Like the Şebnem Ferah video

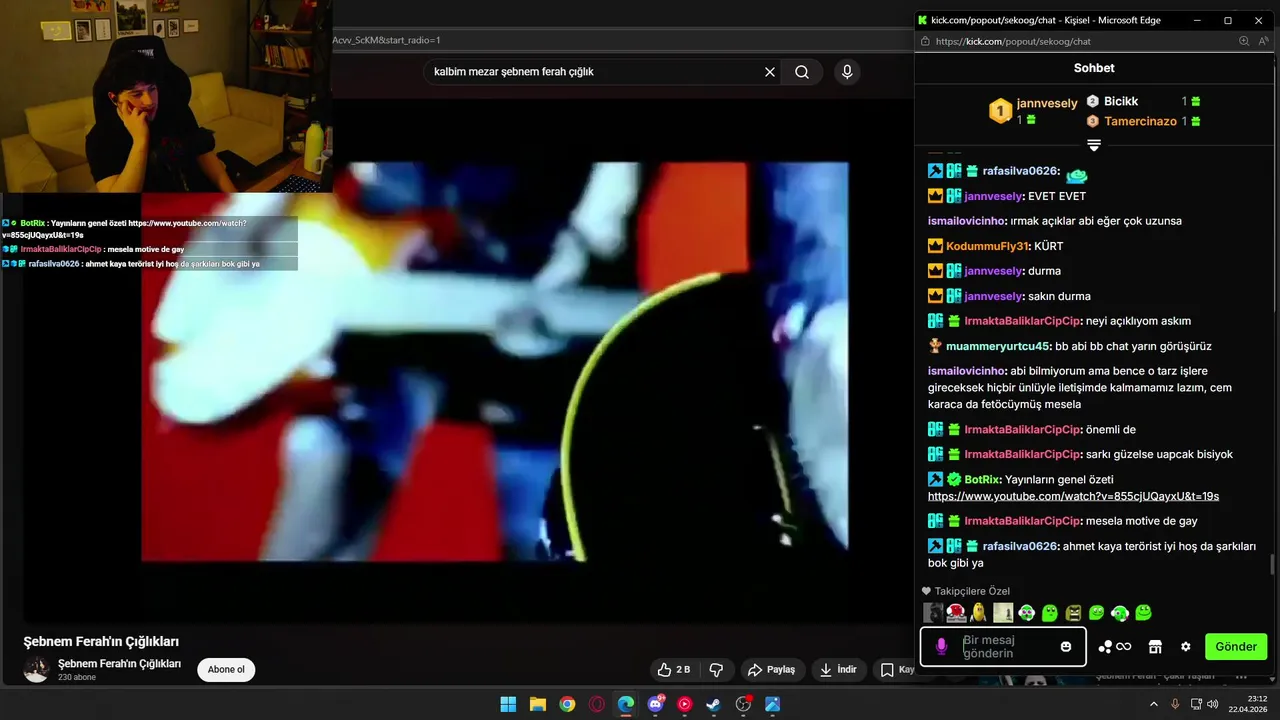click(674, 670)
